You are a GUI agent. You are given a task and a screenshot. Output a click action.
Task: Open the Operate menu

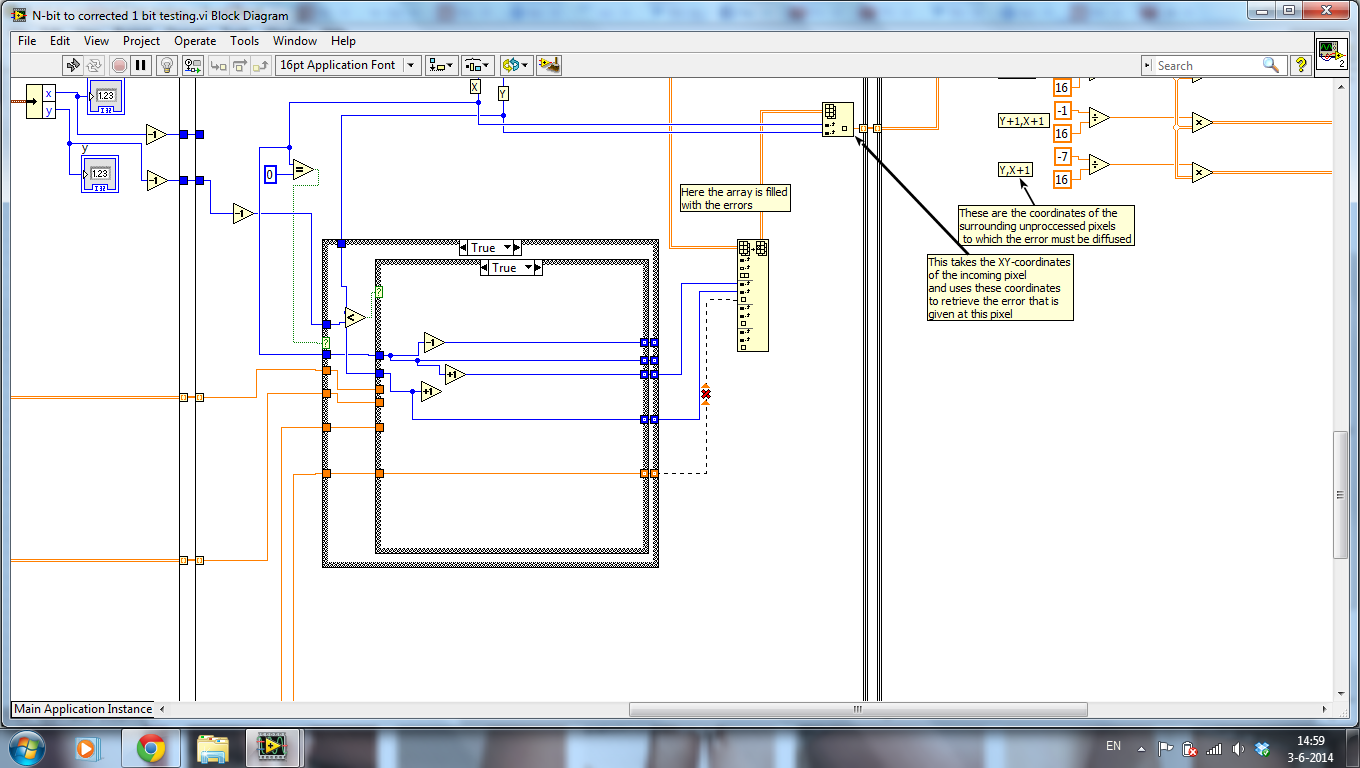click(x=195, y=41)
